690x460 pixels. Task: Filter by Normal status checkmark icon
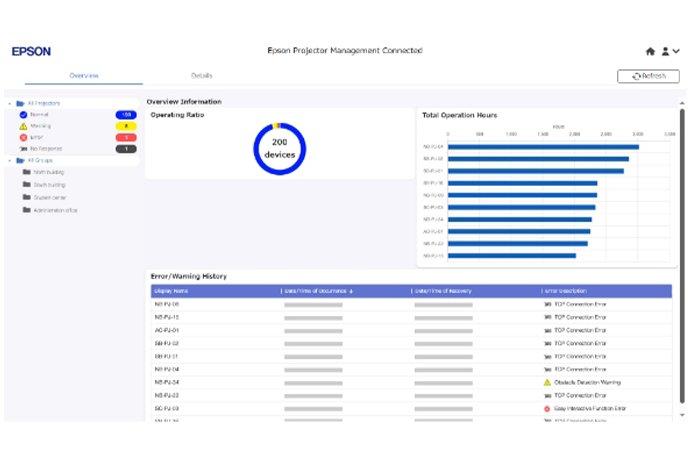[x=22, y=115]
